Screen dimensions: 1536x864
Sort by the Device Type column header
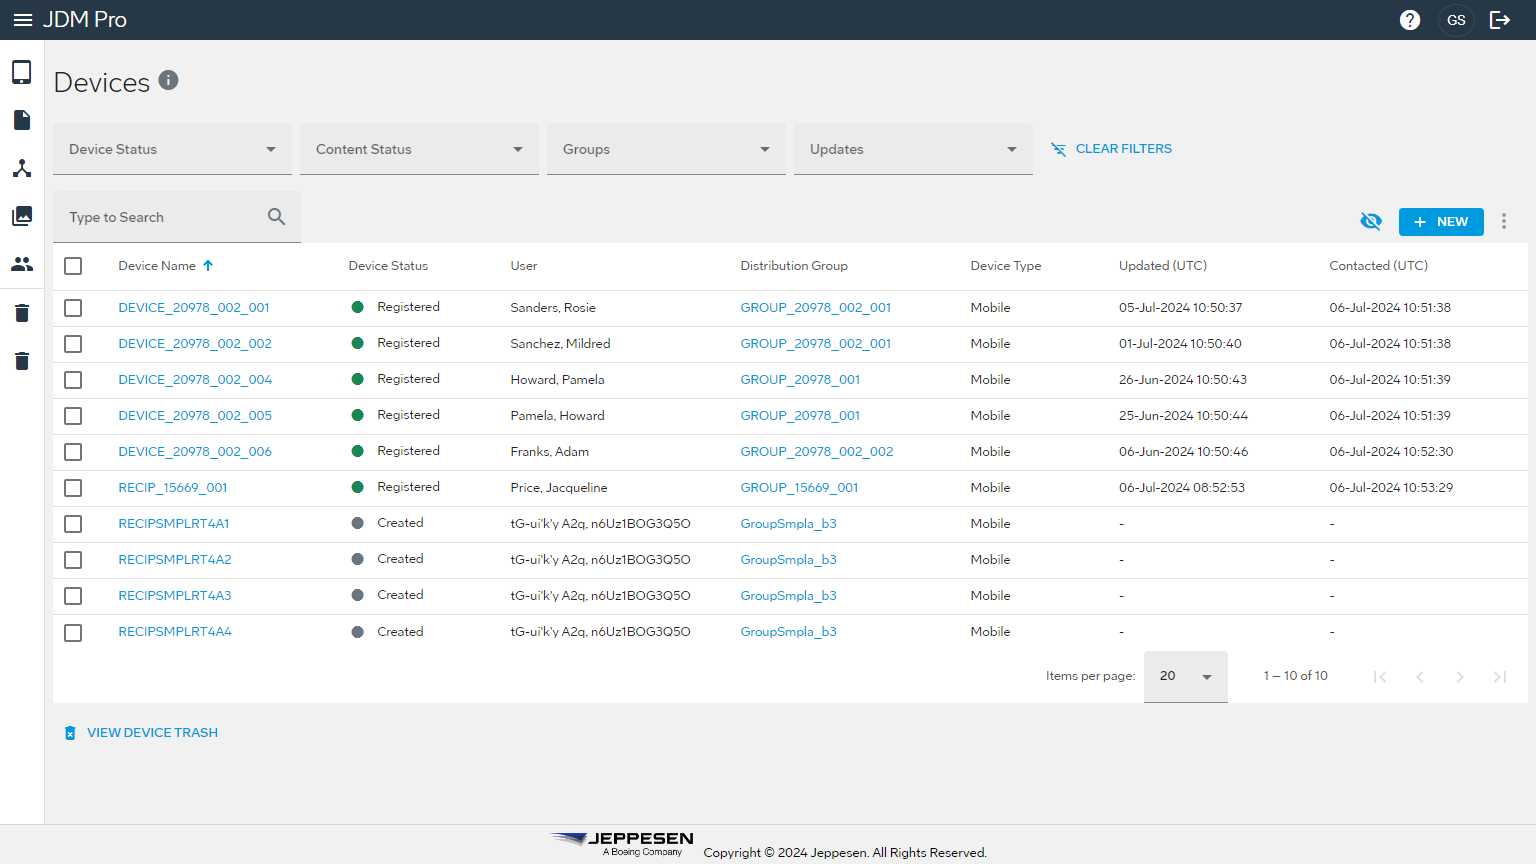(x=1006, y=266)
